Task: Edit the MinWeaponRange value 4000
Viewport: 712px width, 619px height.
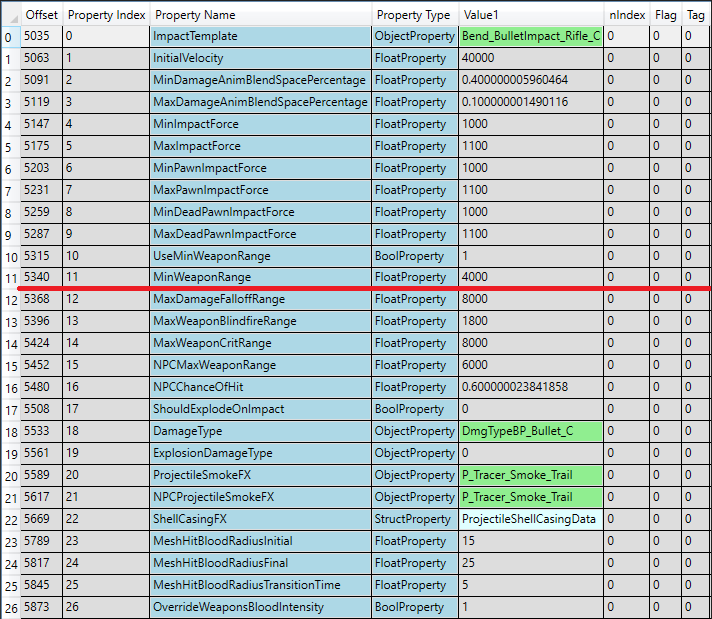Action: (531, 277)
